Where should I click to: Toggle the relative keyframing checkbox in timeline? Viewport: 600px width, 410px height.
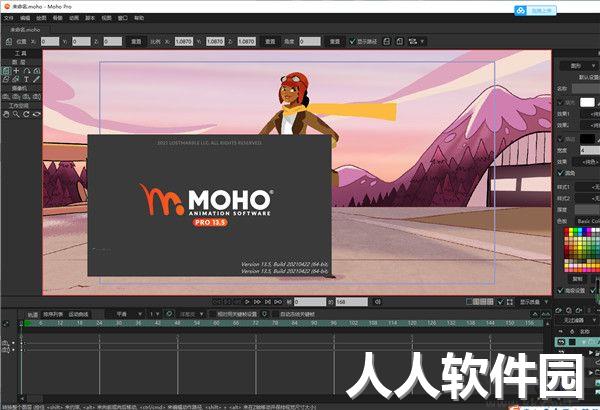(213, 314)
